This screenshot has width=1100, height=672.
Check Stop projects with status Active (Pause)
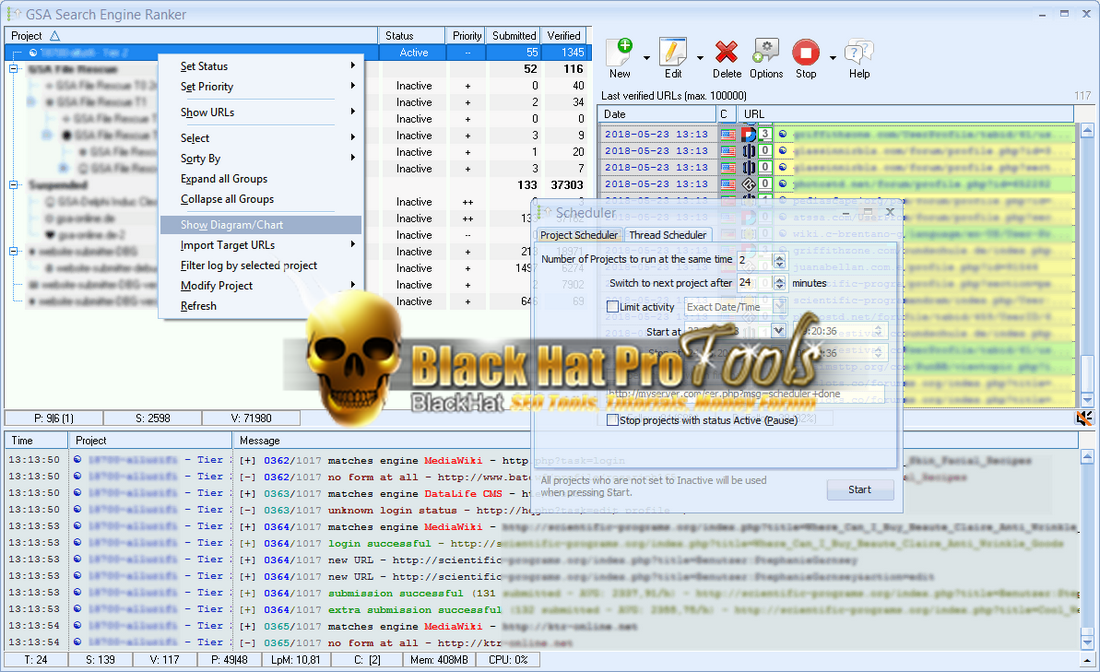[612, 420]
